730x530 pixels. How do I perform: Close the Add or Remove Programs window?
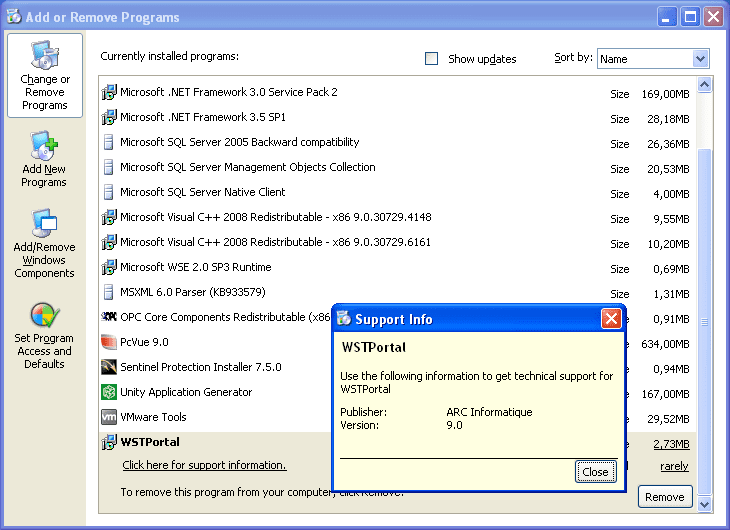point(714,17)
